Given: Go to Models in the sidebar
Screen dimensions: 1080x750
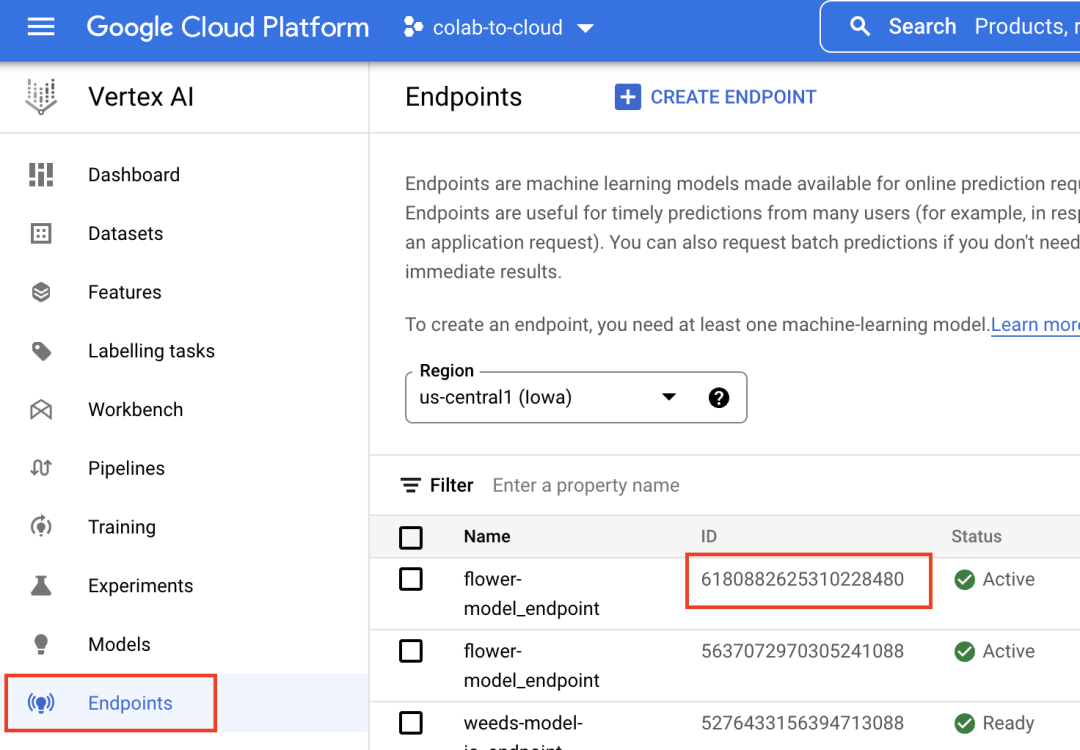Looking at the screenshot, I should [x=119, y=644].
